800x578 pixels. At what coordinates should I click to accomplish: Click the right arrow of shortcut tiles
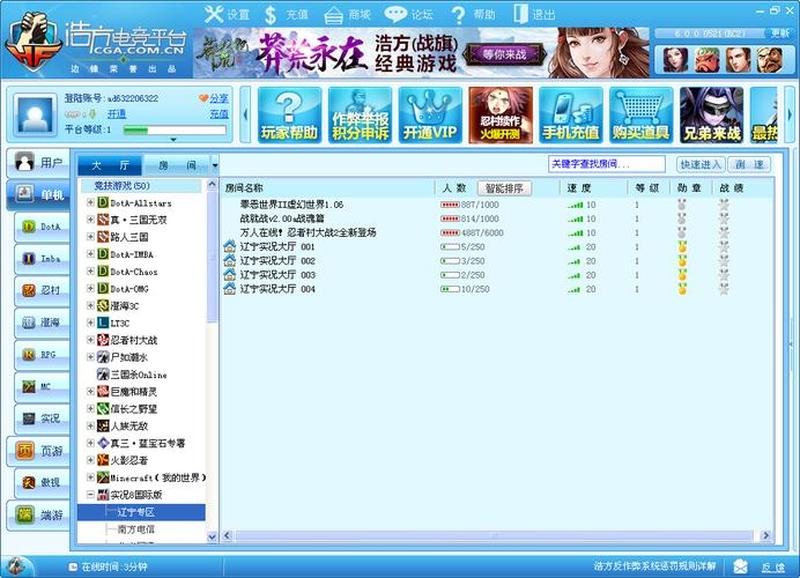point(789,115)
